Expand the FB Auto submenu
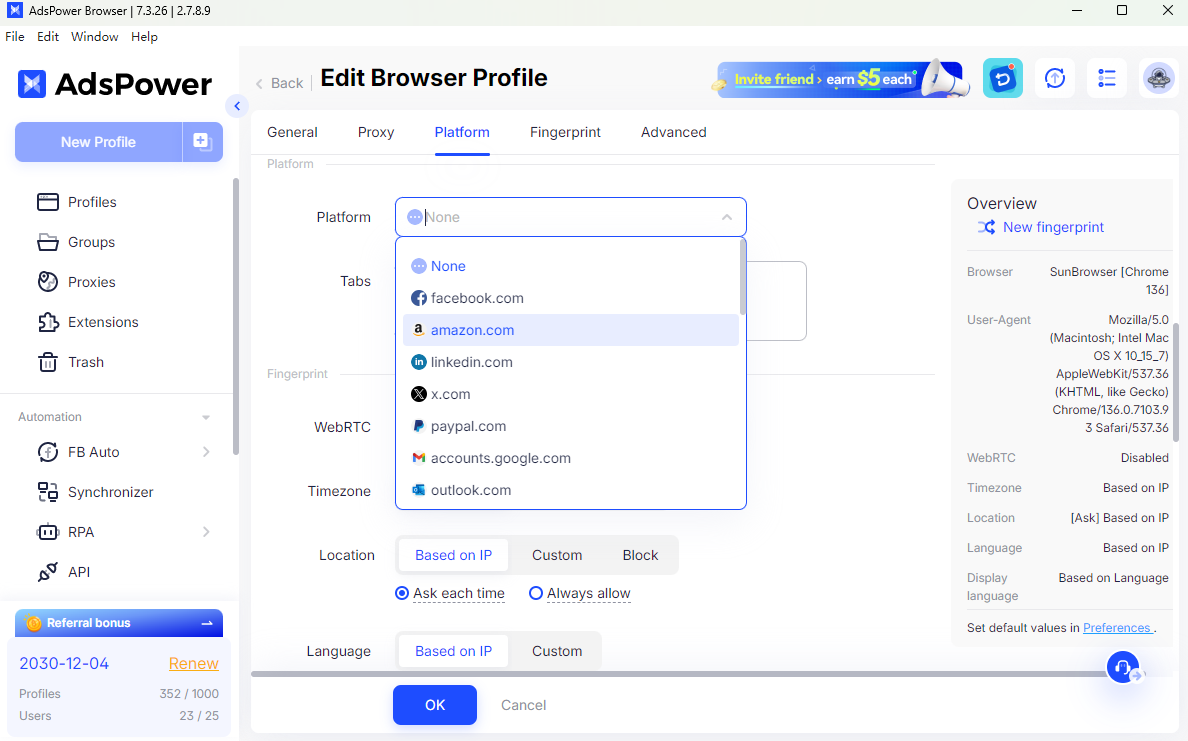The height and width of the screenshot is (741, 1188). [206, 452]
